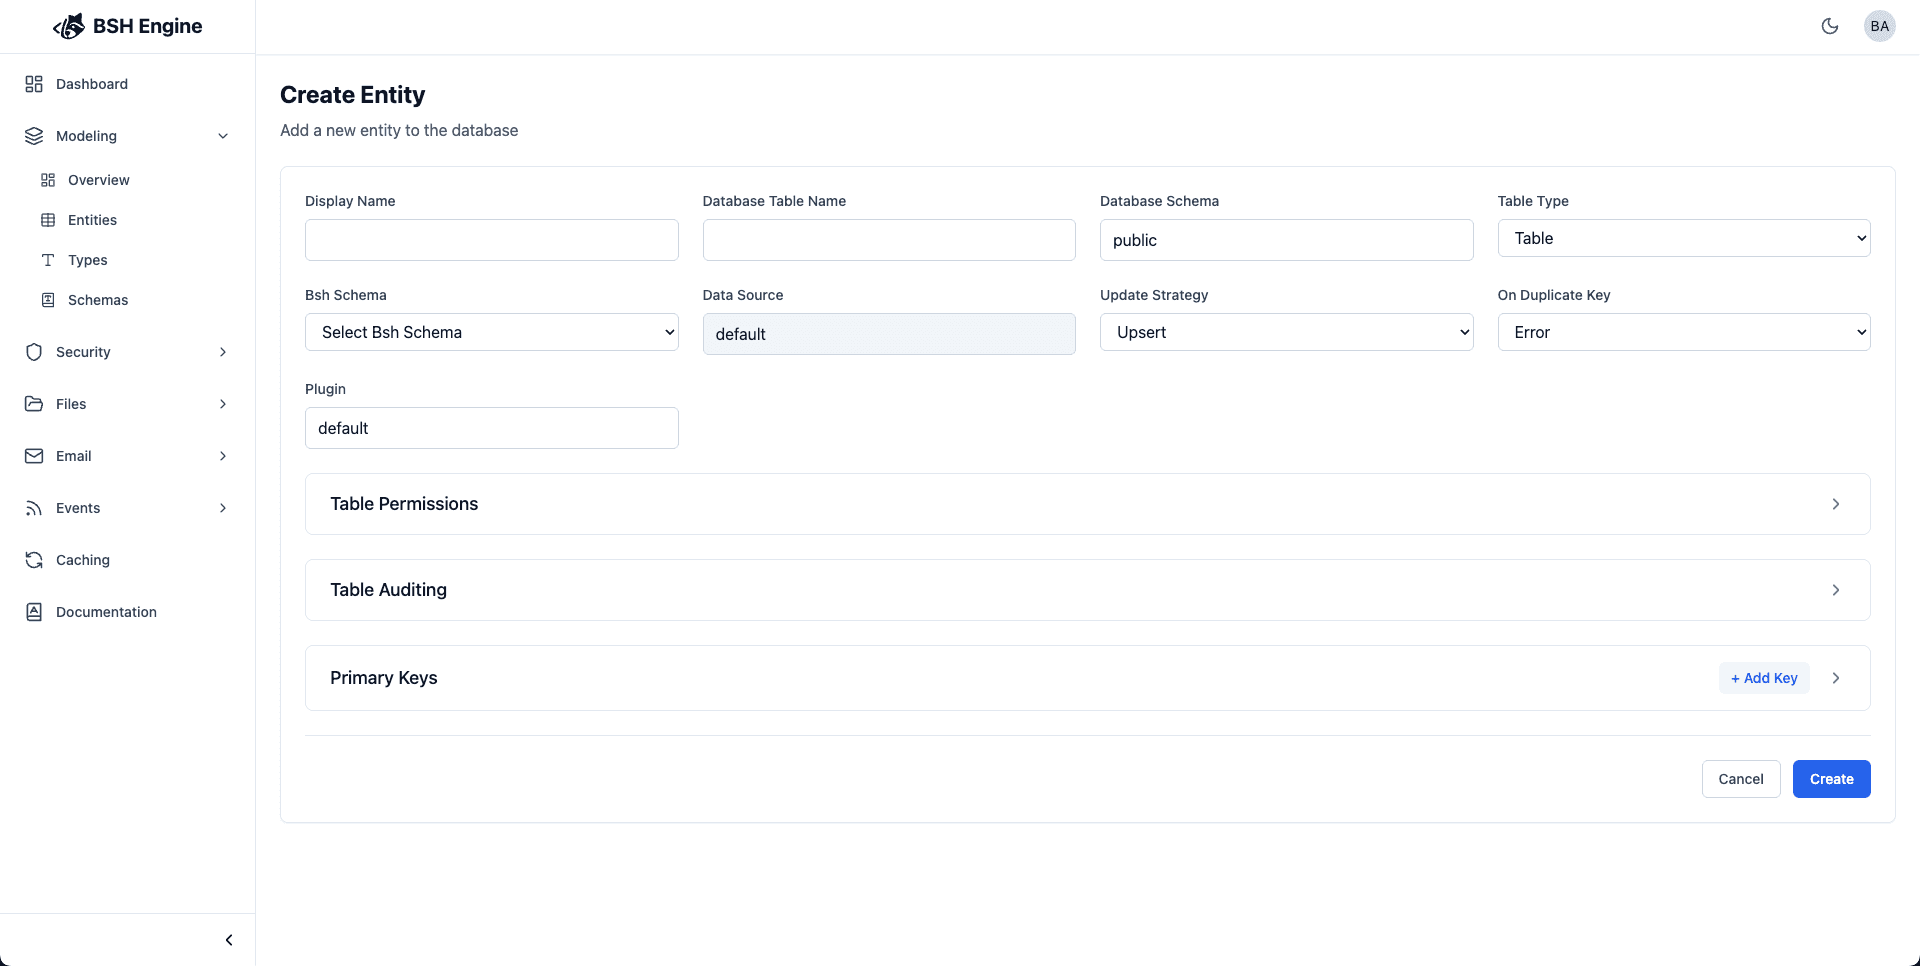Click the Add Key button
Viewport: 1920px width, 966px height.
[1764, 678]
